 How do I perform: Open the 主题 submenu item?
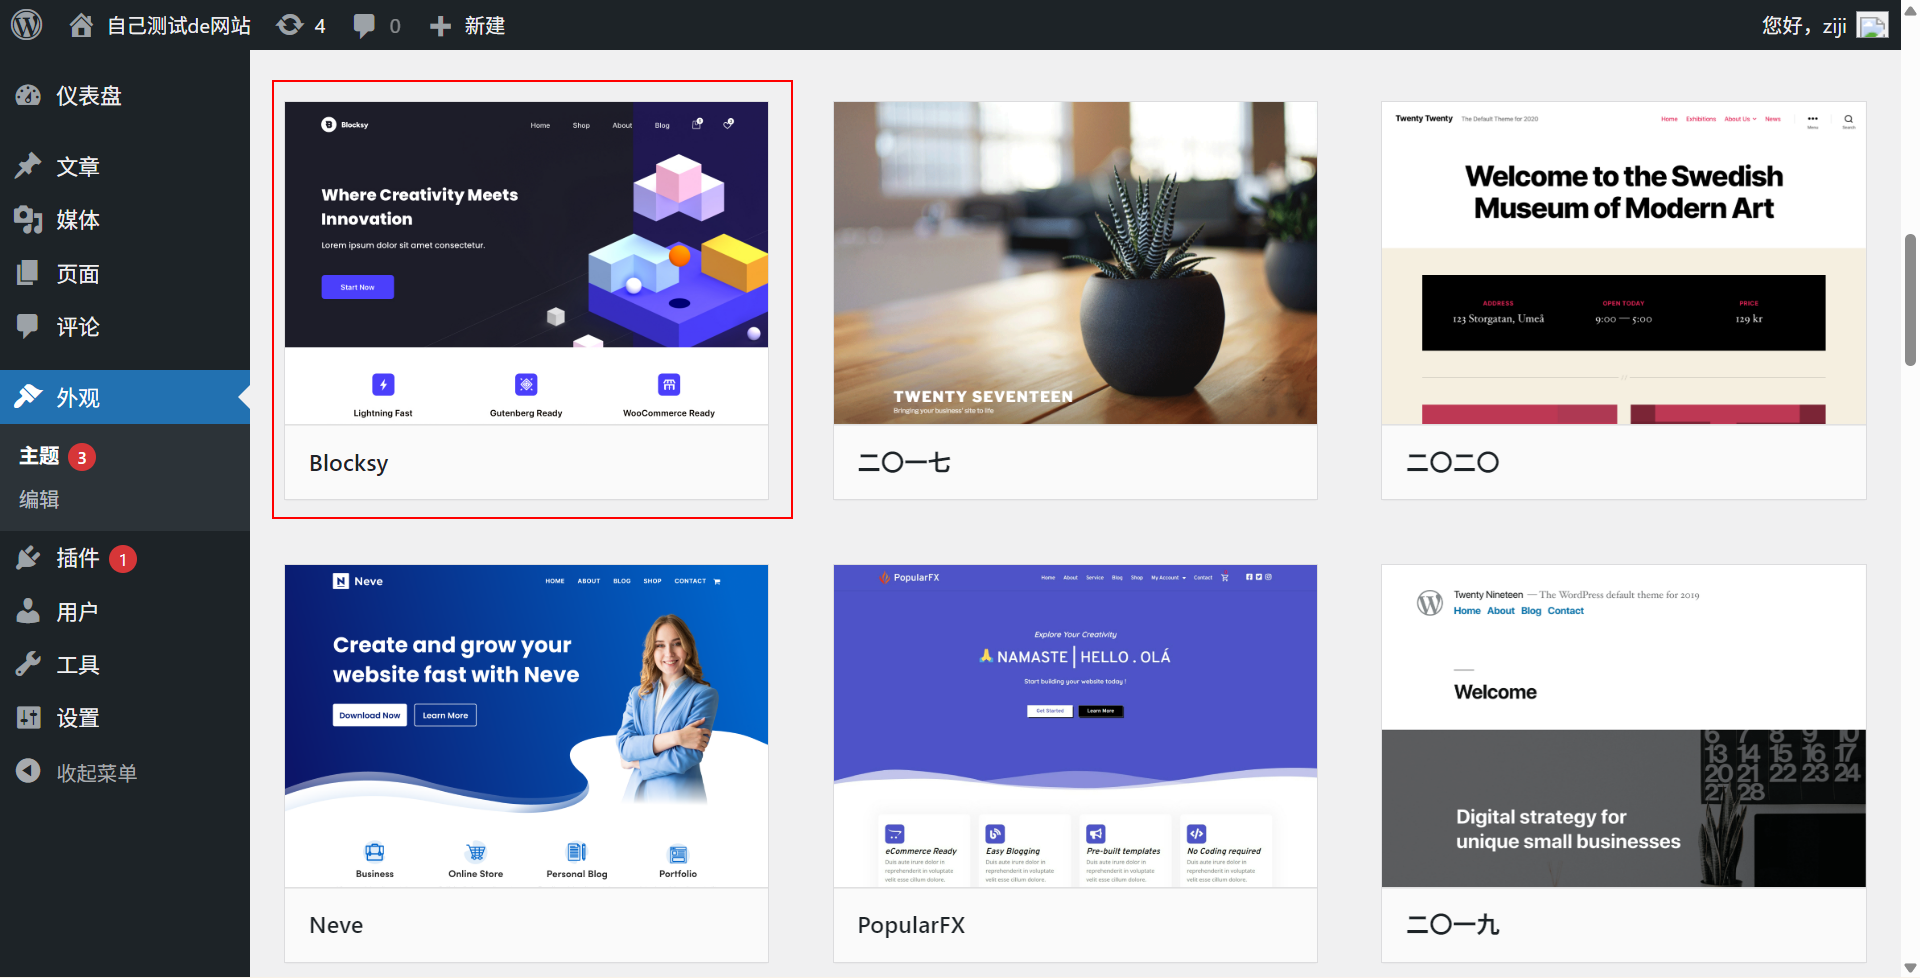[40, 456]
